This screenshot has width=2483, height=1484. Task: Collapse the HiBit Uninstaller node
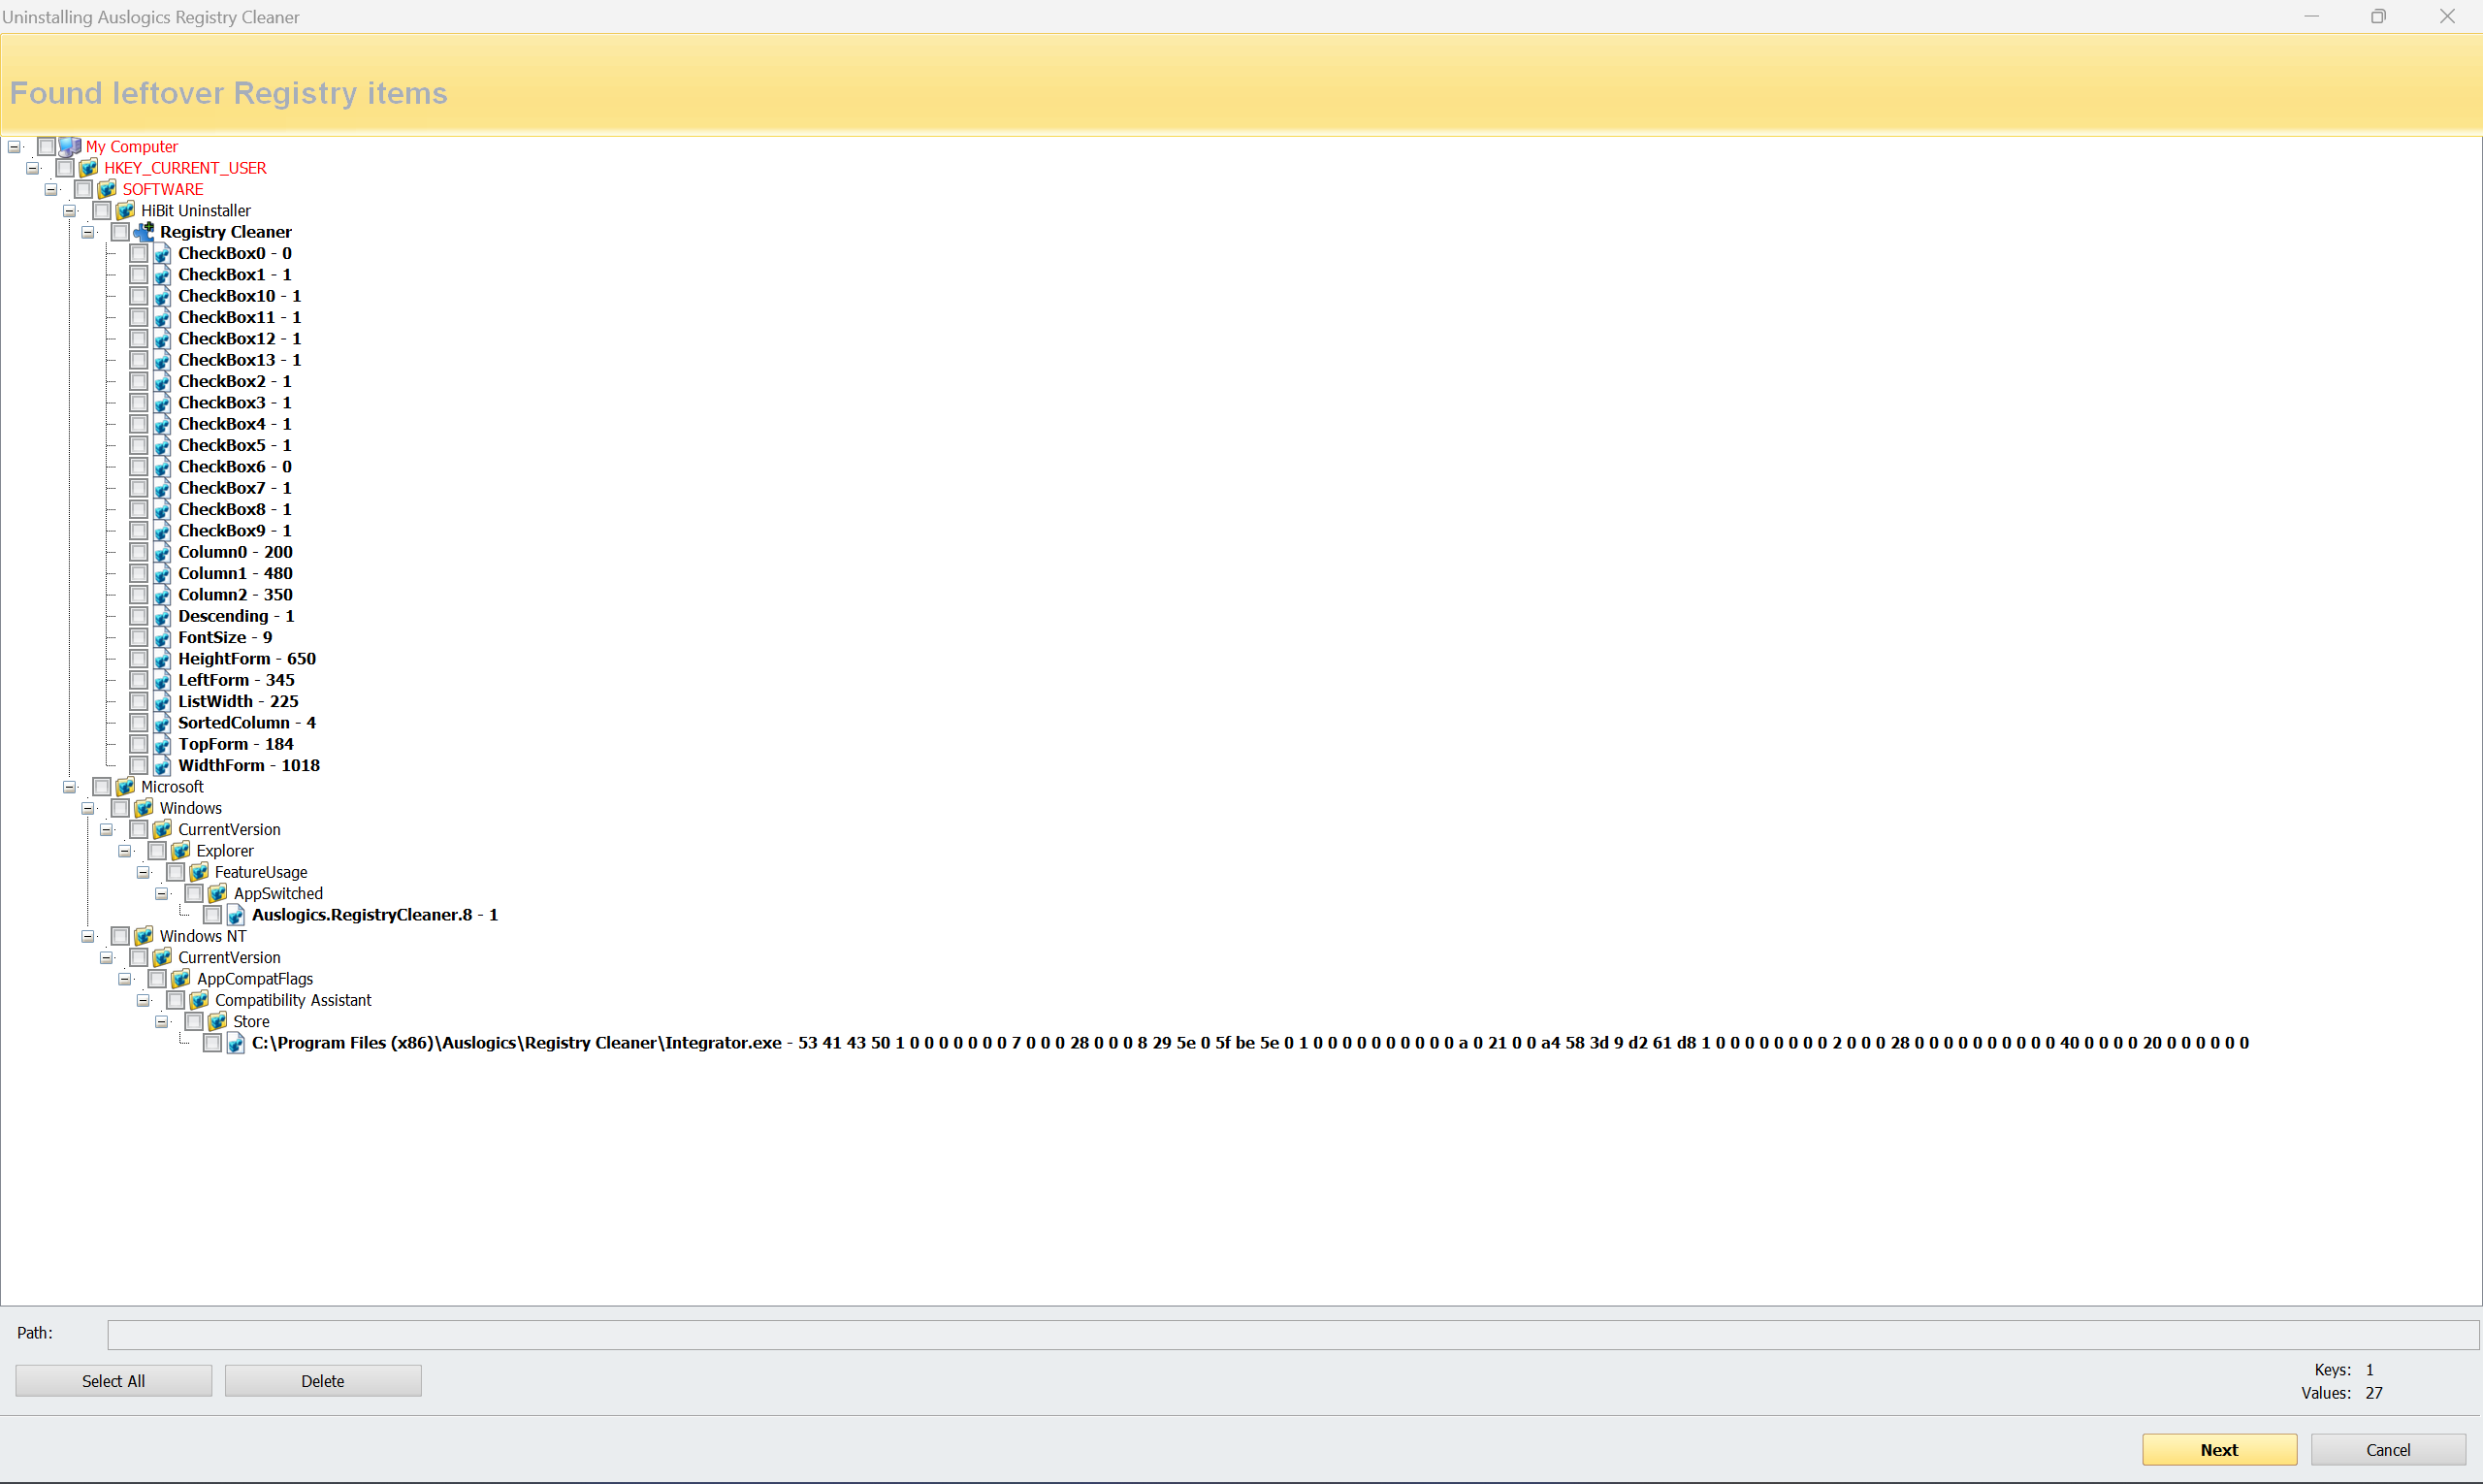[70, 211]
